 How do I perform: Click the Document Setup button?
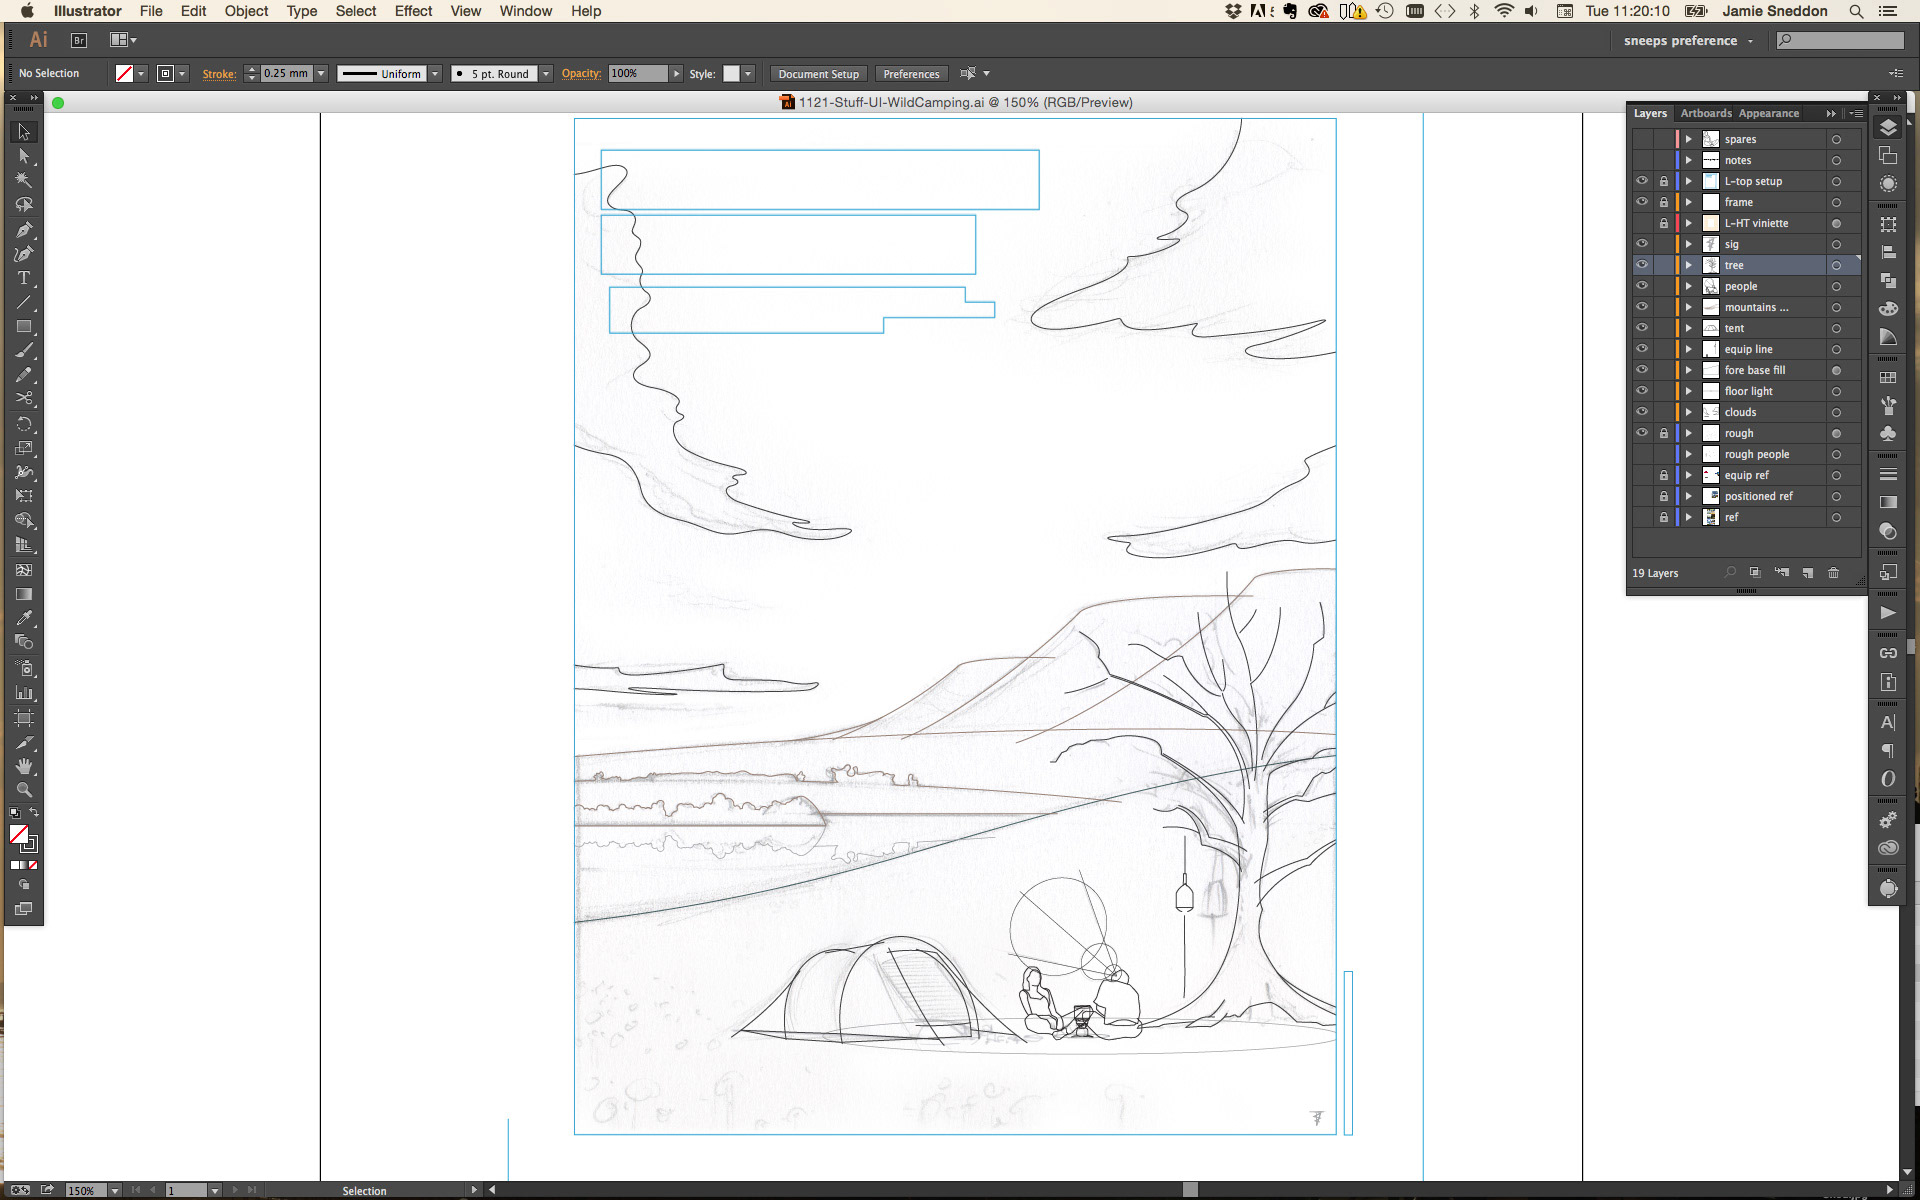pyautogui.click(x=818, y=74)
